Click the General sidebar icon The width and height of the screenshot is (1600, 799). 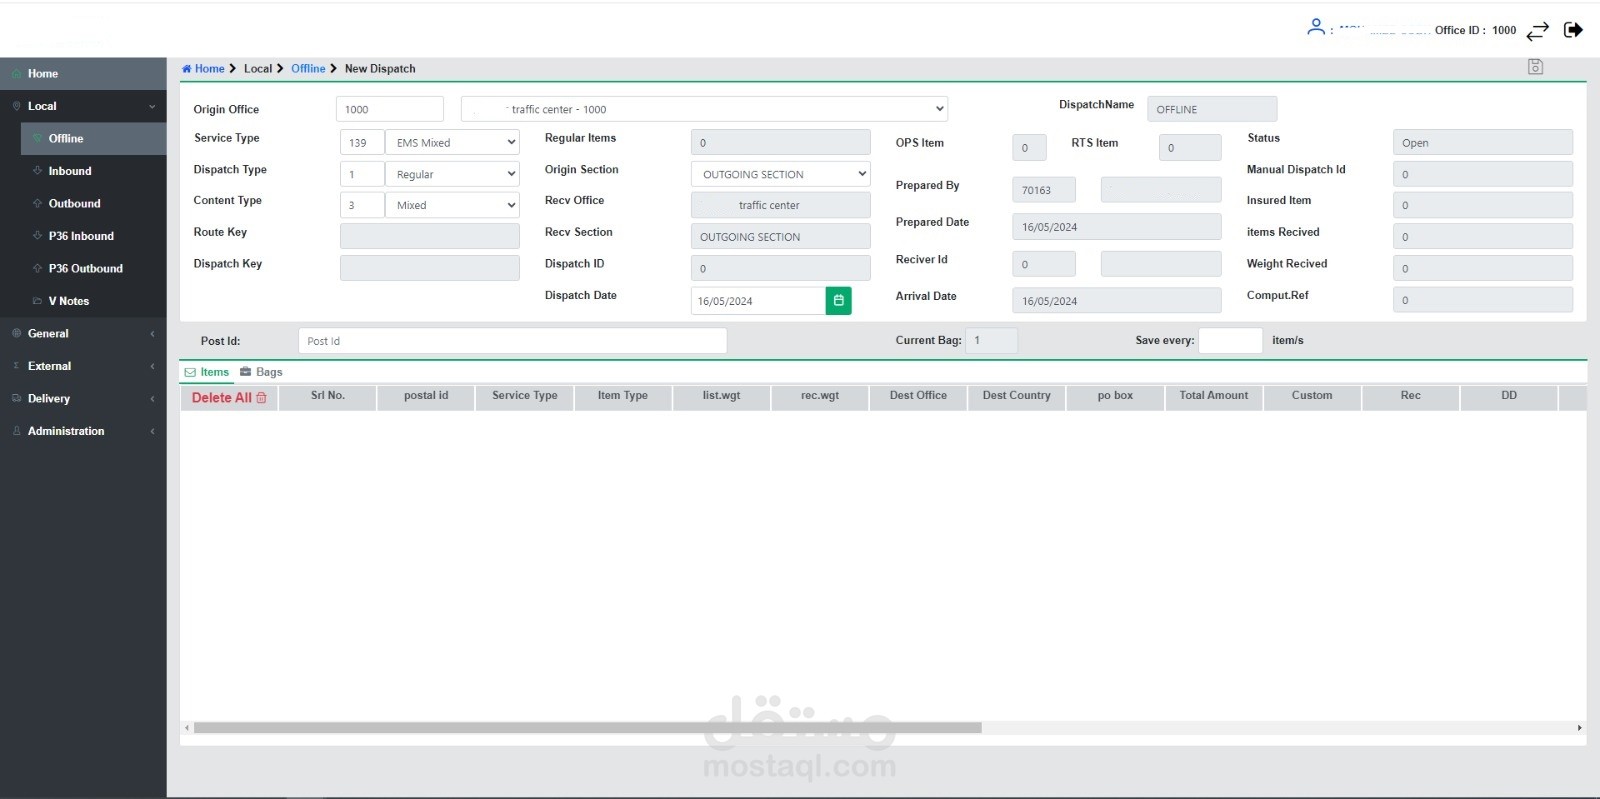17,333
